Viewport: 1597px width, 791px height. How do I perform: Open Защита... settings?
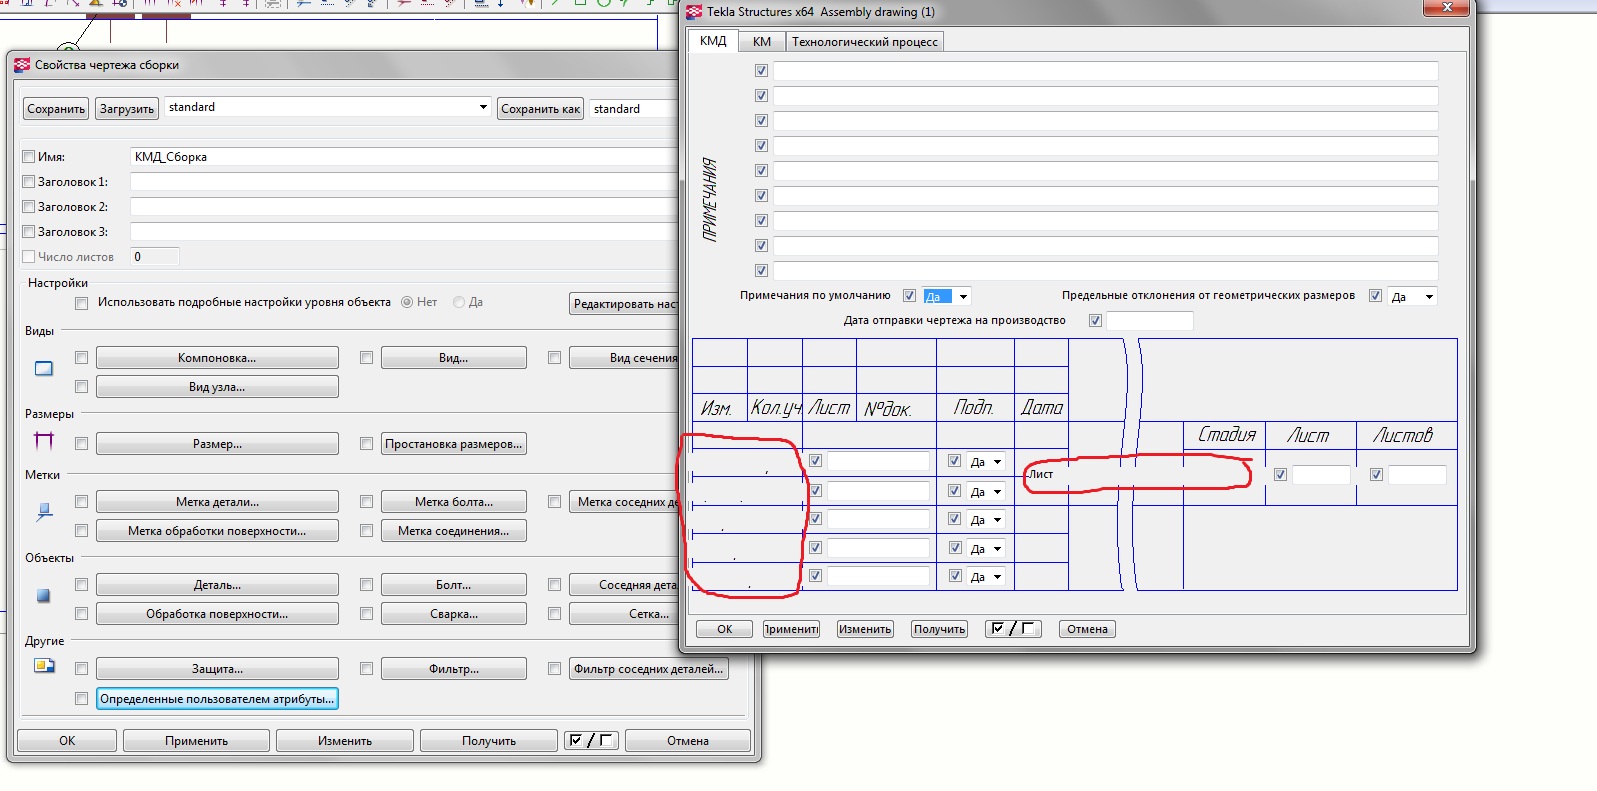(x=217, y=669)
